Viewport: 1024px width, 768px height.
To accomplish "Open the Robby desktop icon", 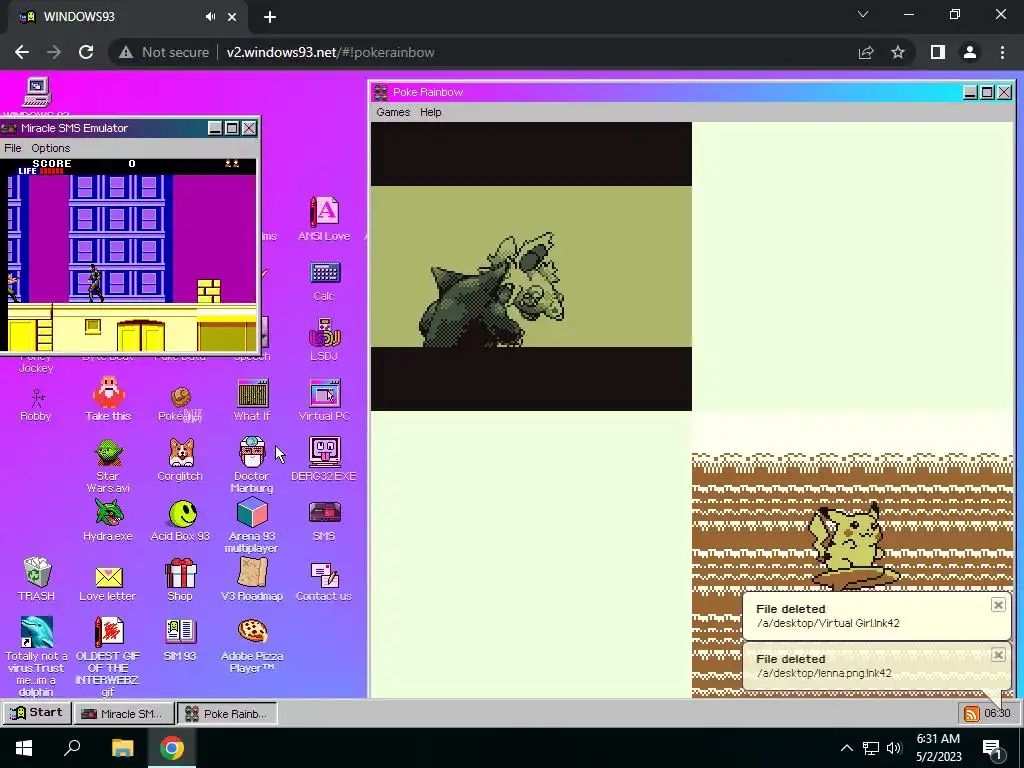I will coord(36,404).
